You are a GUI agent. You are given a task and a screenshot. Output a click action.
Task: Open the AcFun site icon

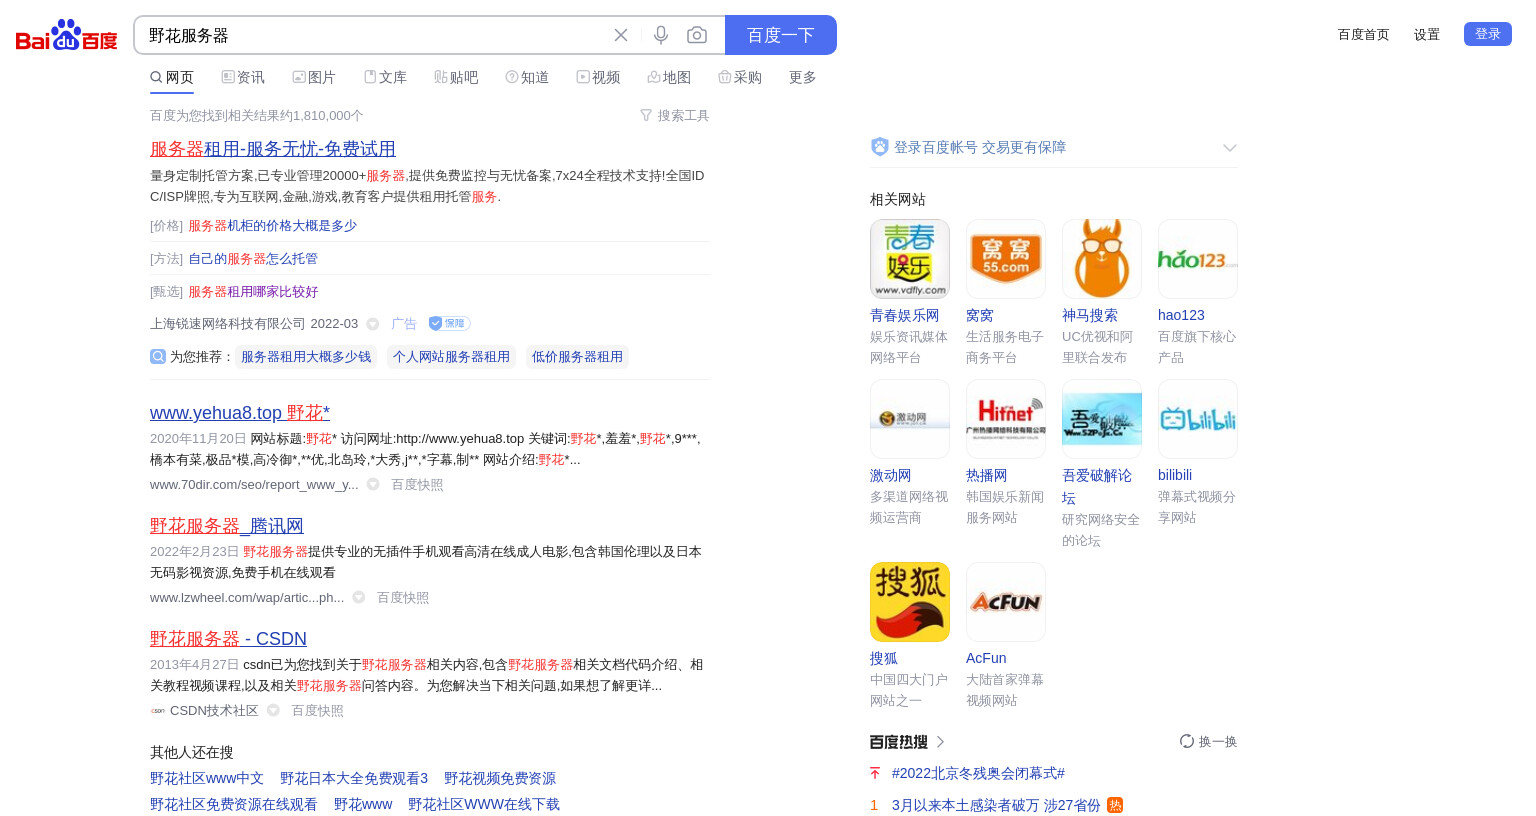[1006, 602]
